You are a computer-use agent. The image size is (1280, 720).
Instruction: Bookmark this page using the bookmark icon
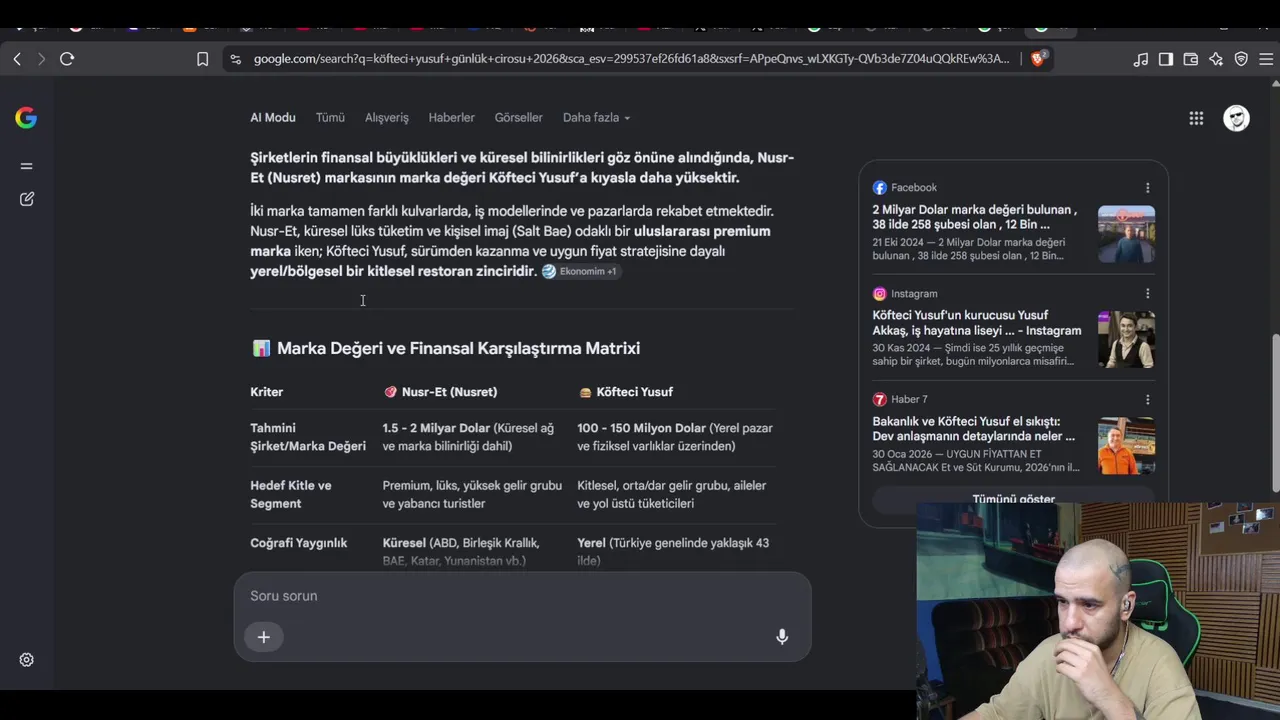pyautogui.click(x=202, y=59)
